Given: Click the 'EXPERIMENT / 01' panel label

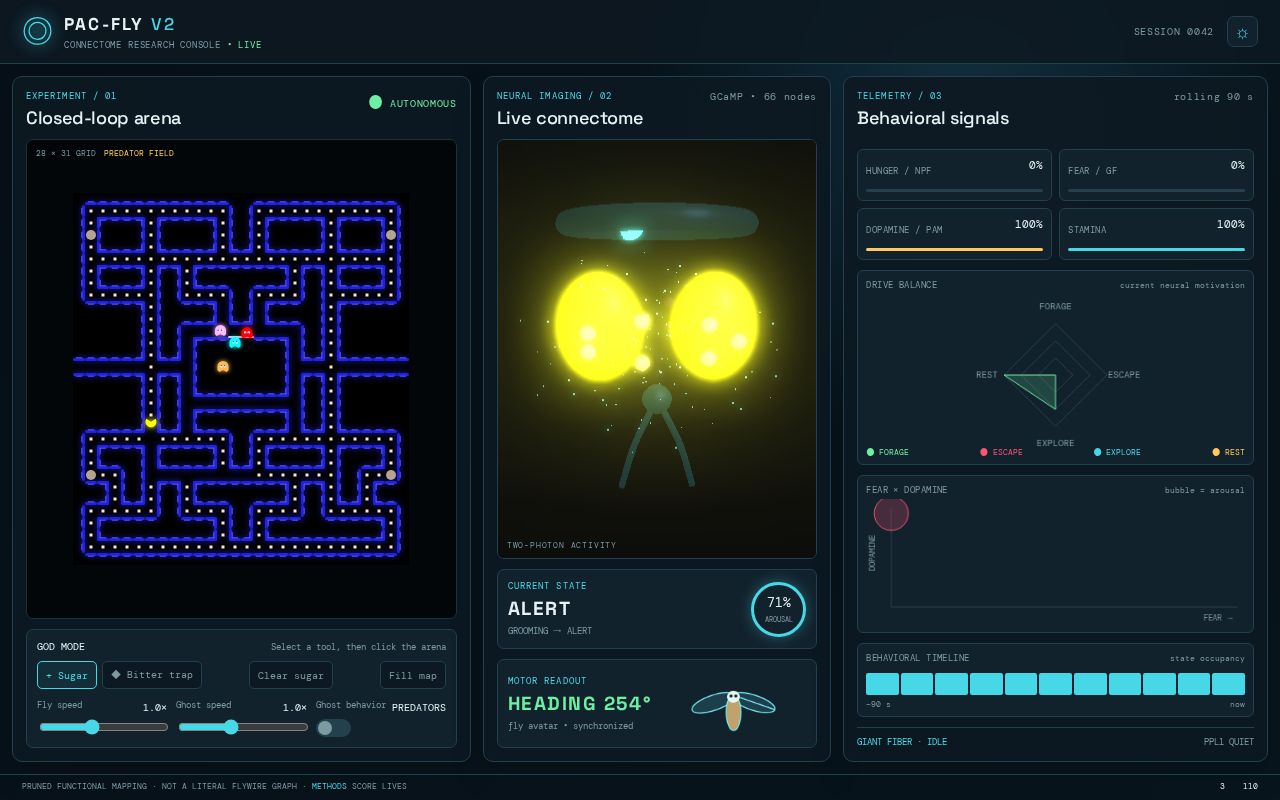Looking at the screenshot, I should (71, 96).
